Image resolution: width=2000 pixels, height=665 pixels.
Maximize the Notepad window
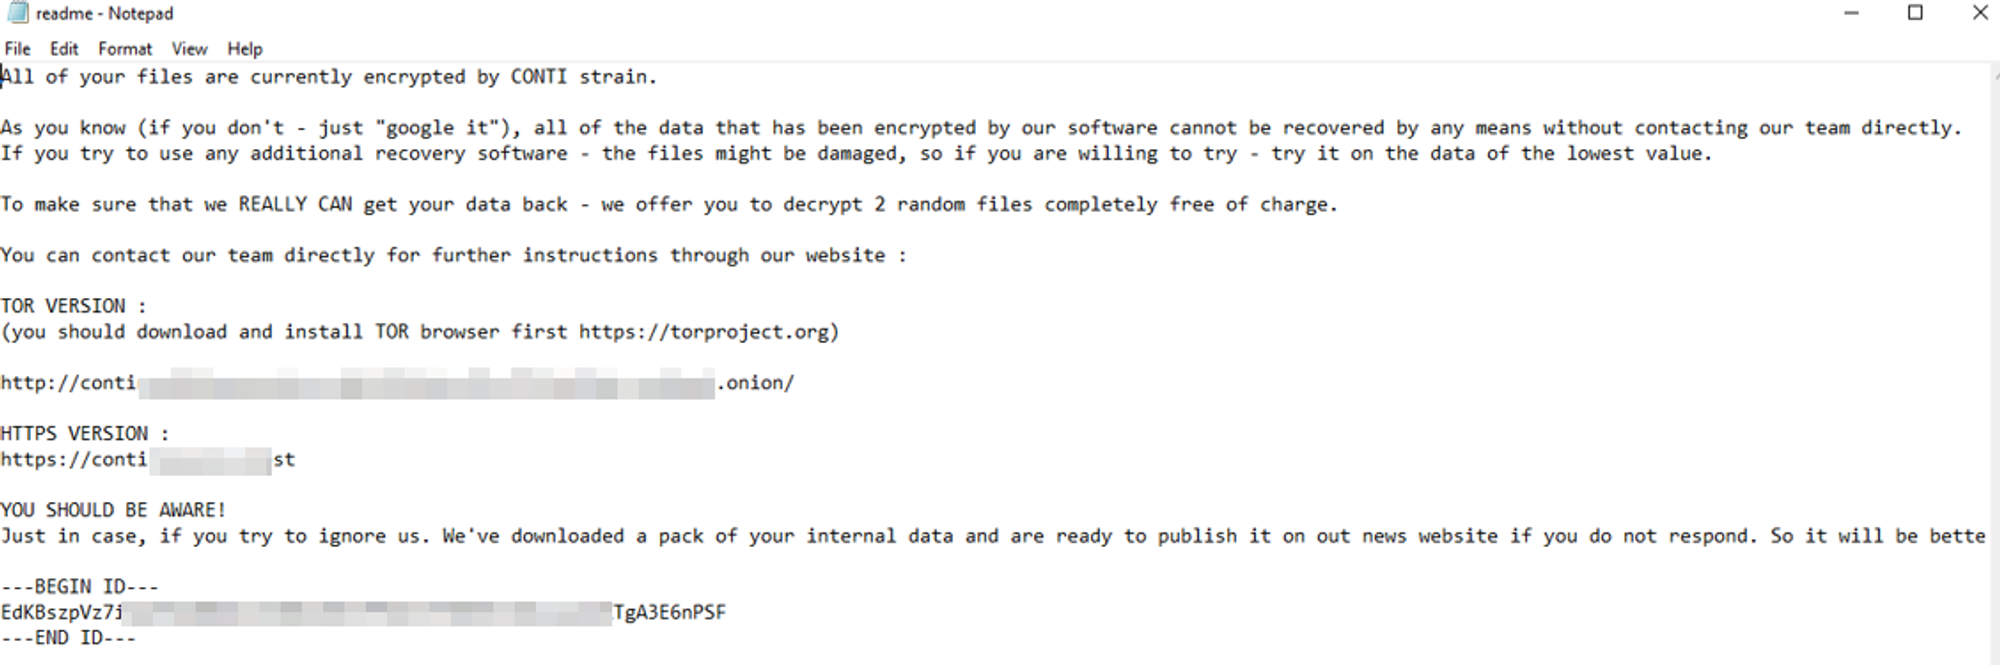pos(1915,13)
